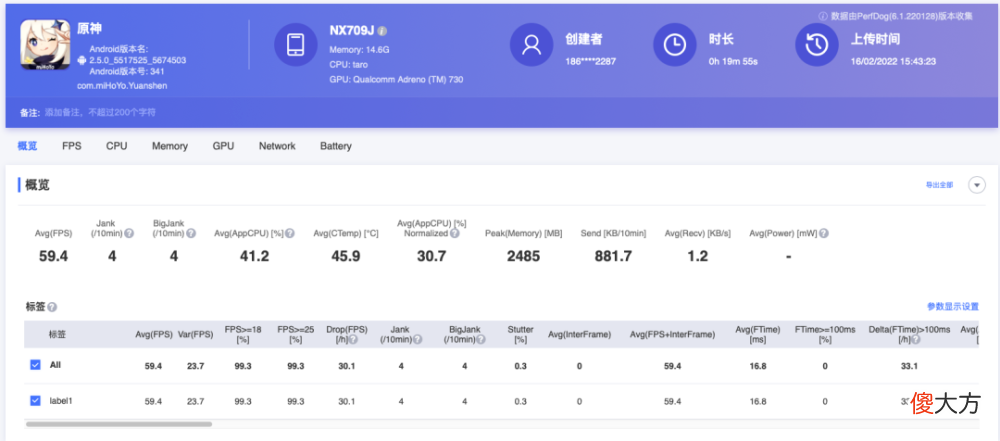Click the Avg(InterFrame) column header
The height and width of the screenshot is (441, 1000).
point(579,334)
